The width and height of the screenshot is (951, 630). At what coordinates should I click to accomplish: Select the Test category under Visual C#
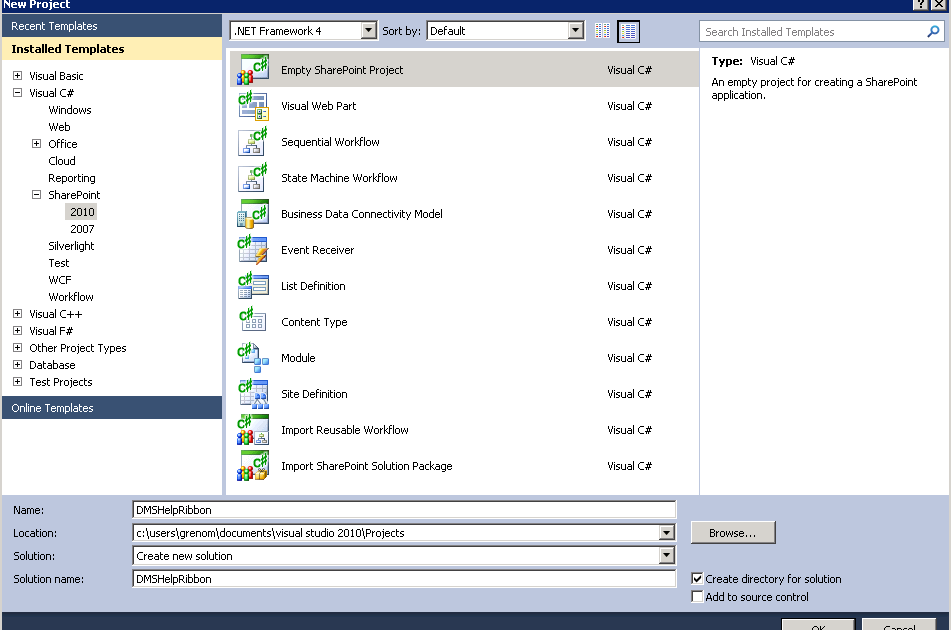tap(59, 263)
